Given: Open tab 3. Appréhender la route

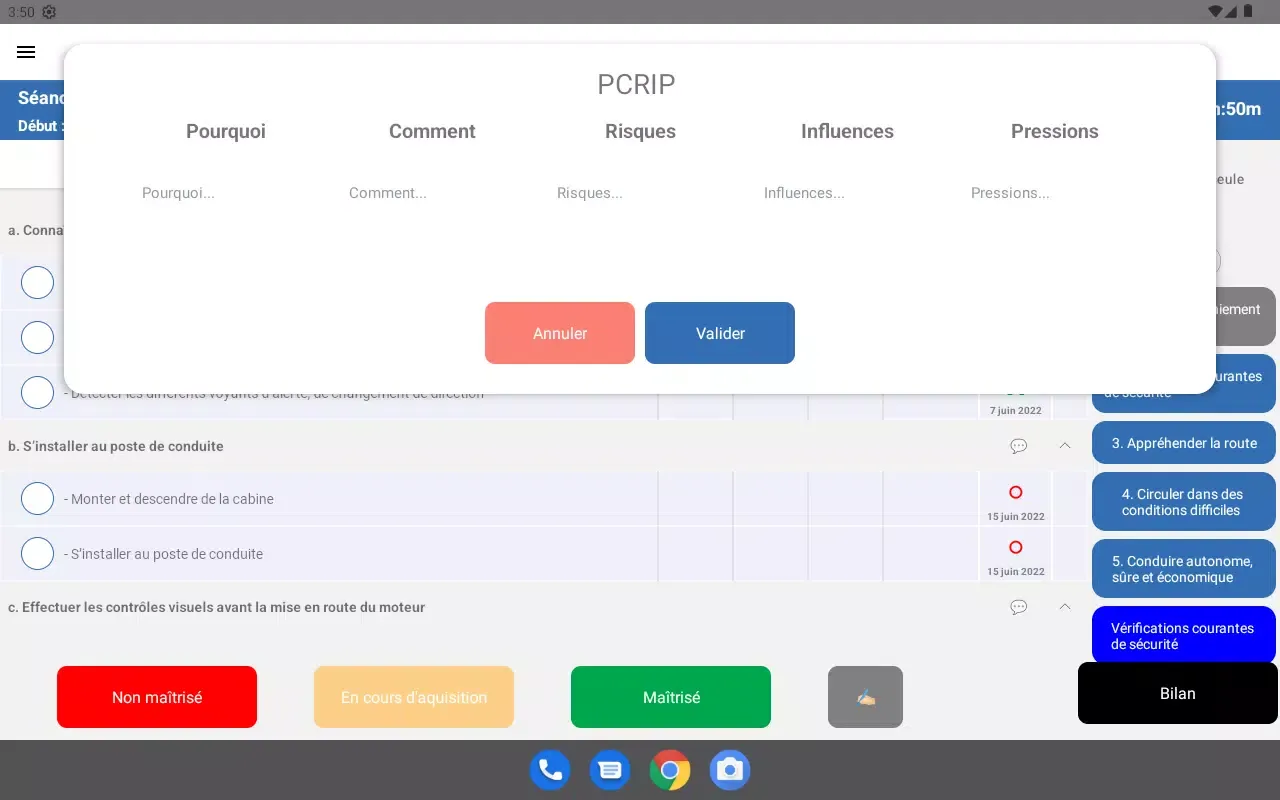Looking at the screenshot, I should point(1184,443).
